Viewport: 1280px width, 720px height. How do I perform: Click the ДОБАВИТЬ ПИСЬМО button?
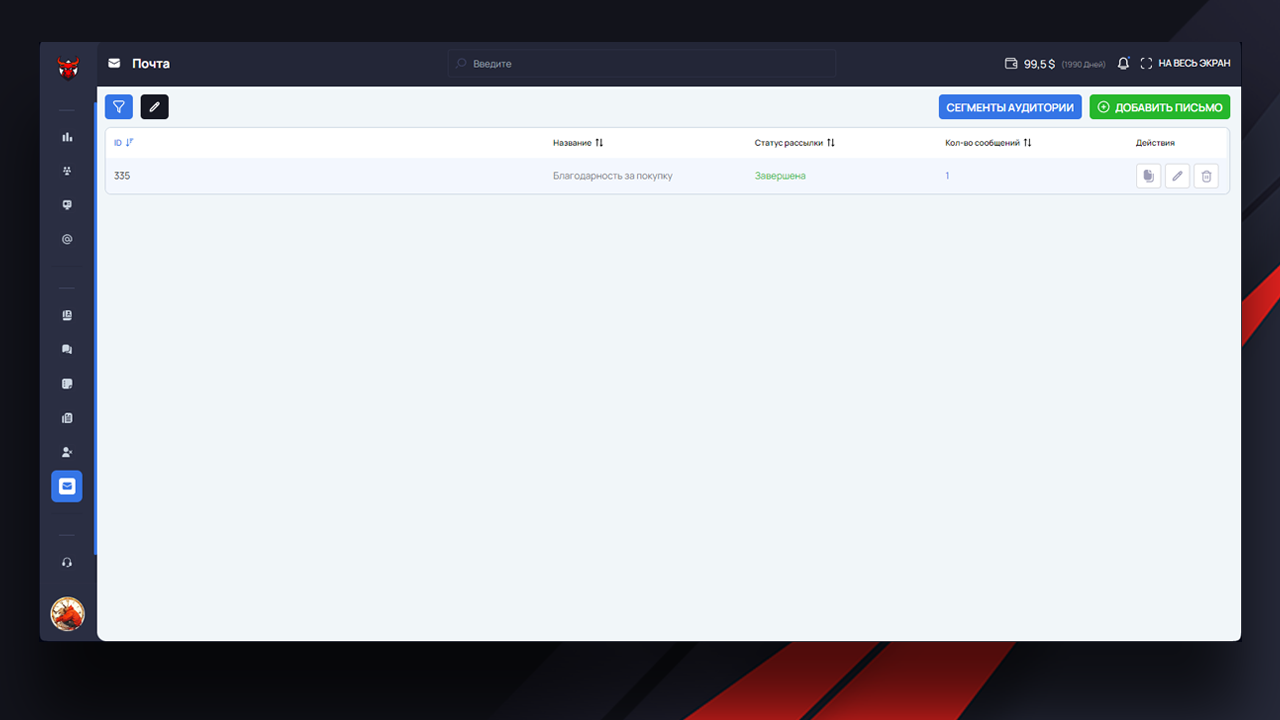[x=1160, y=107]
